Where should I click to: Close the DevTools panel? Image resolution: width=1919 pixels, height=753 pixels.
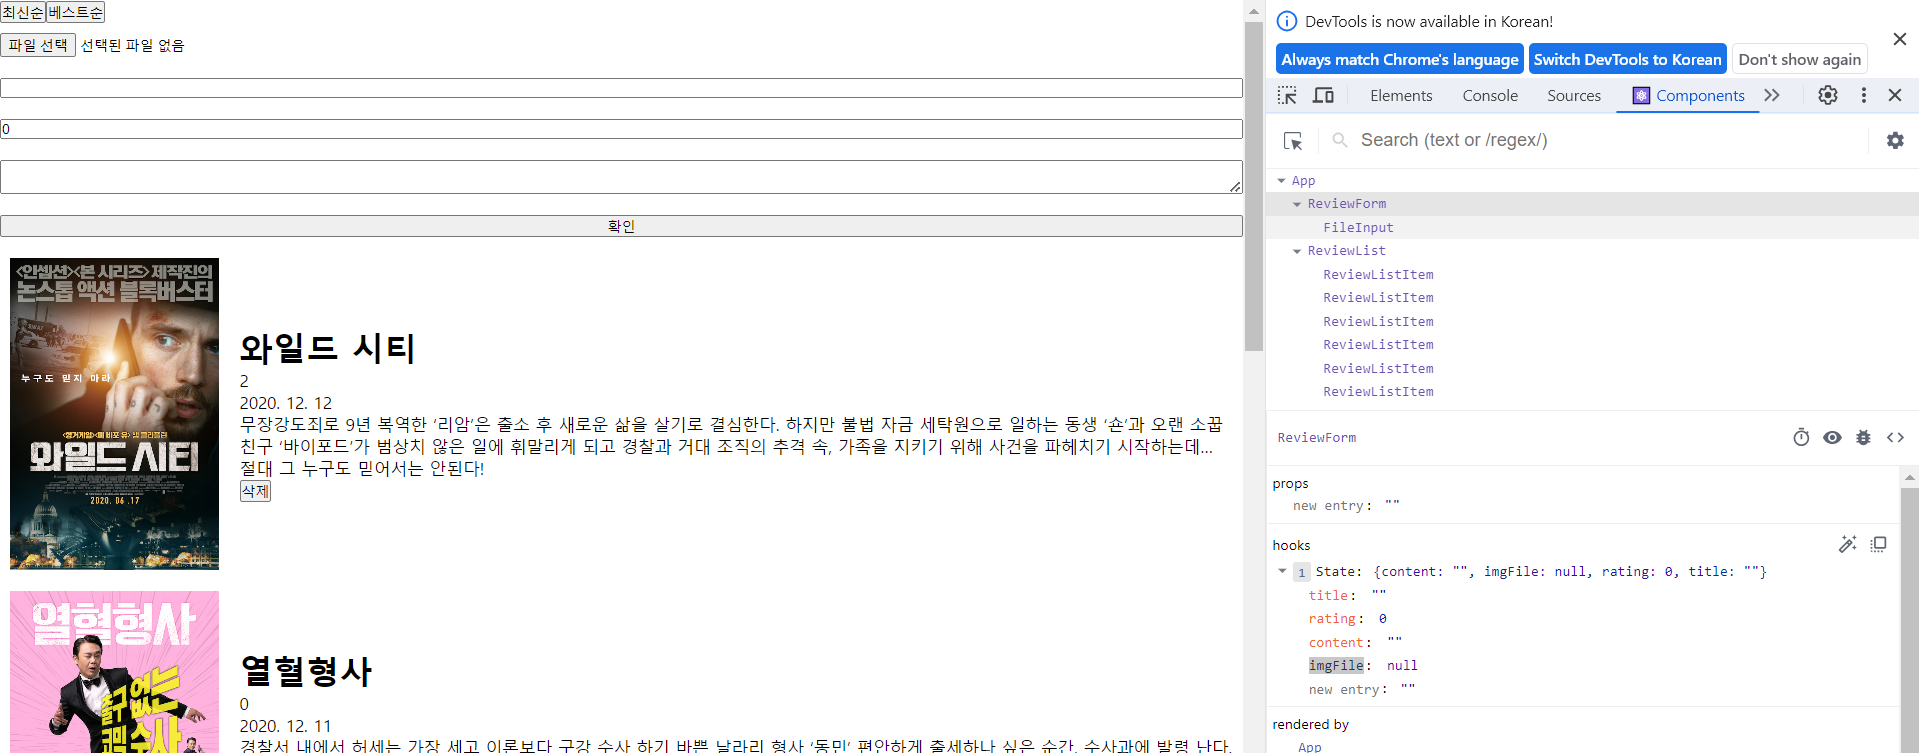1895,95
